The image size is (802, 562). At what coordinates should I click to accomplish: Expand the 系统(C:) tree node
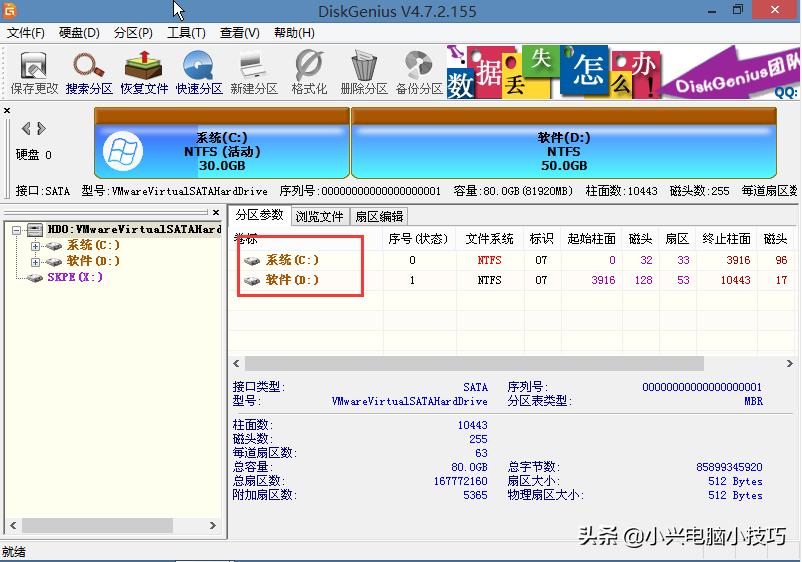pyautogui.click(x=35, y=246)
